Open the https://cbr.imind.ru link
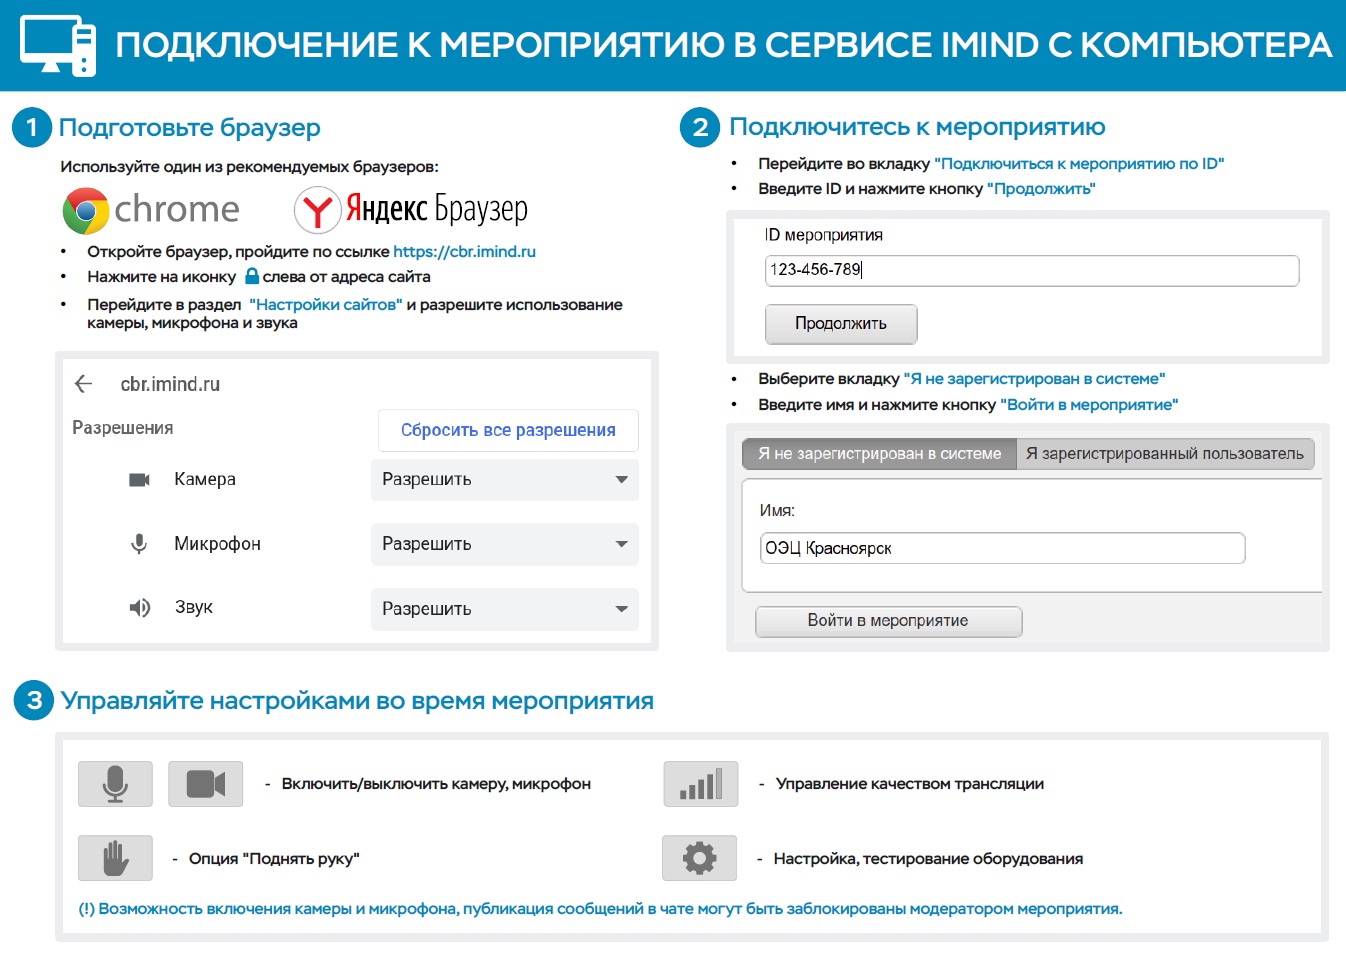The width and height of the screenshot is (1346, 954). click(x=464, y=252)
